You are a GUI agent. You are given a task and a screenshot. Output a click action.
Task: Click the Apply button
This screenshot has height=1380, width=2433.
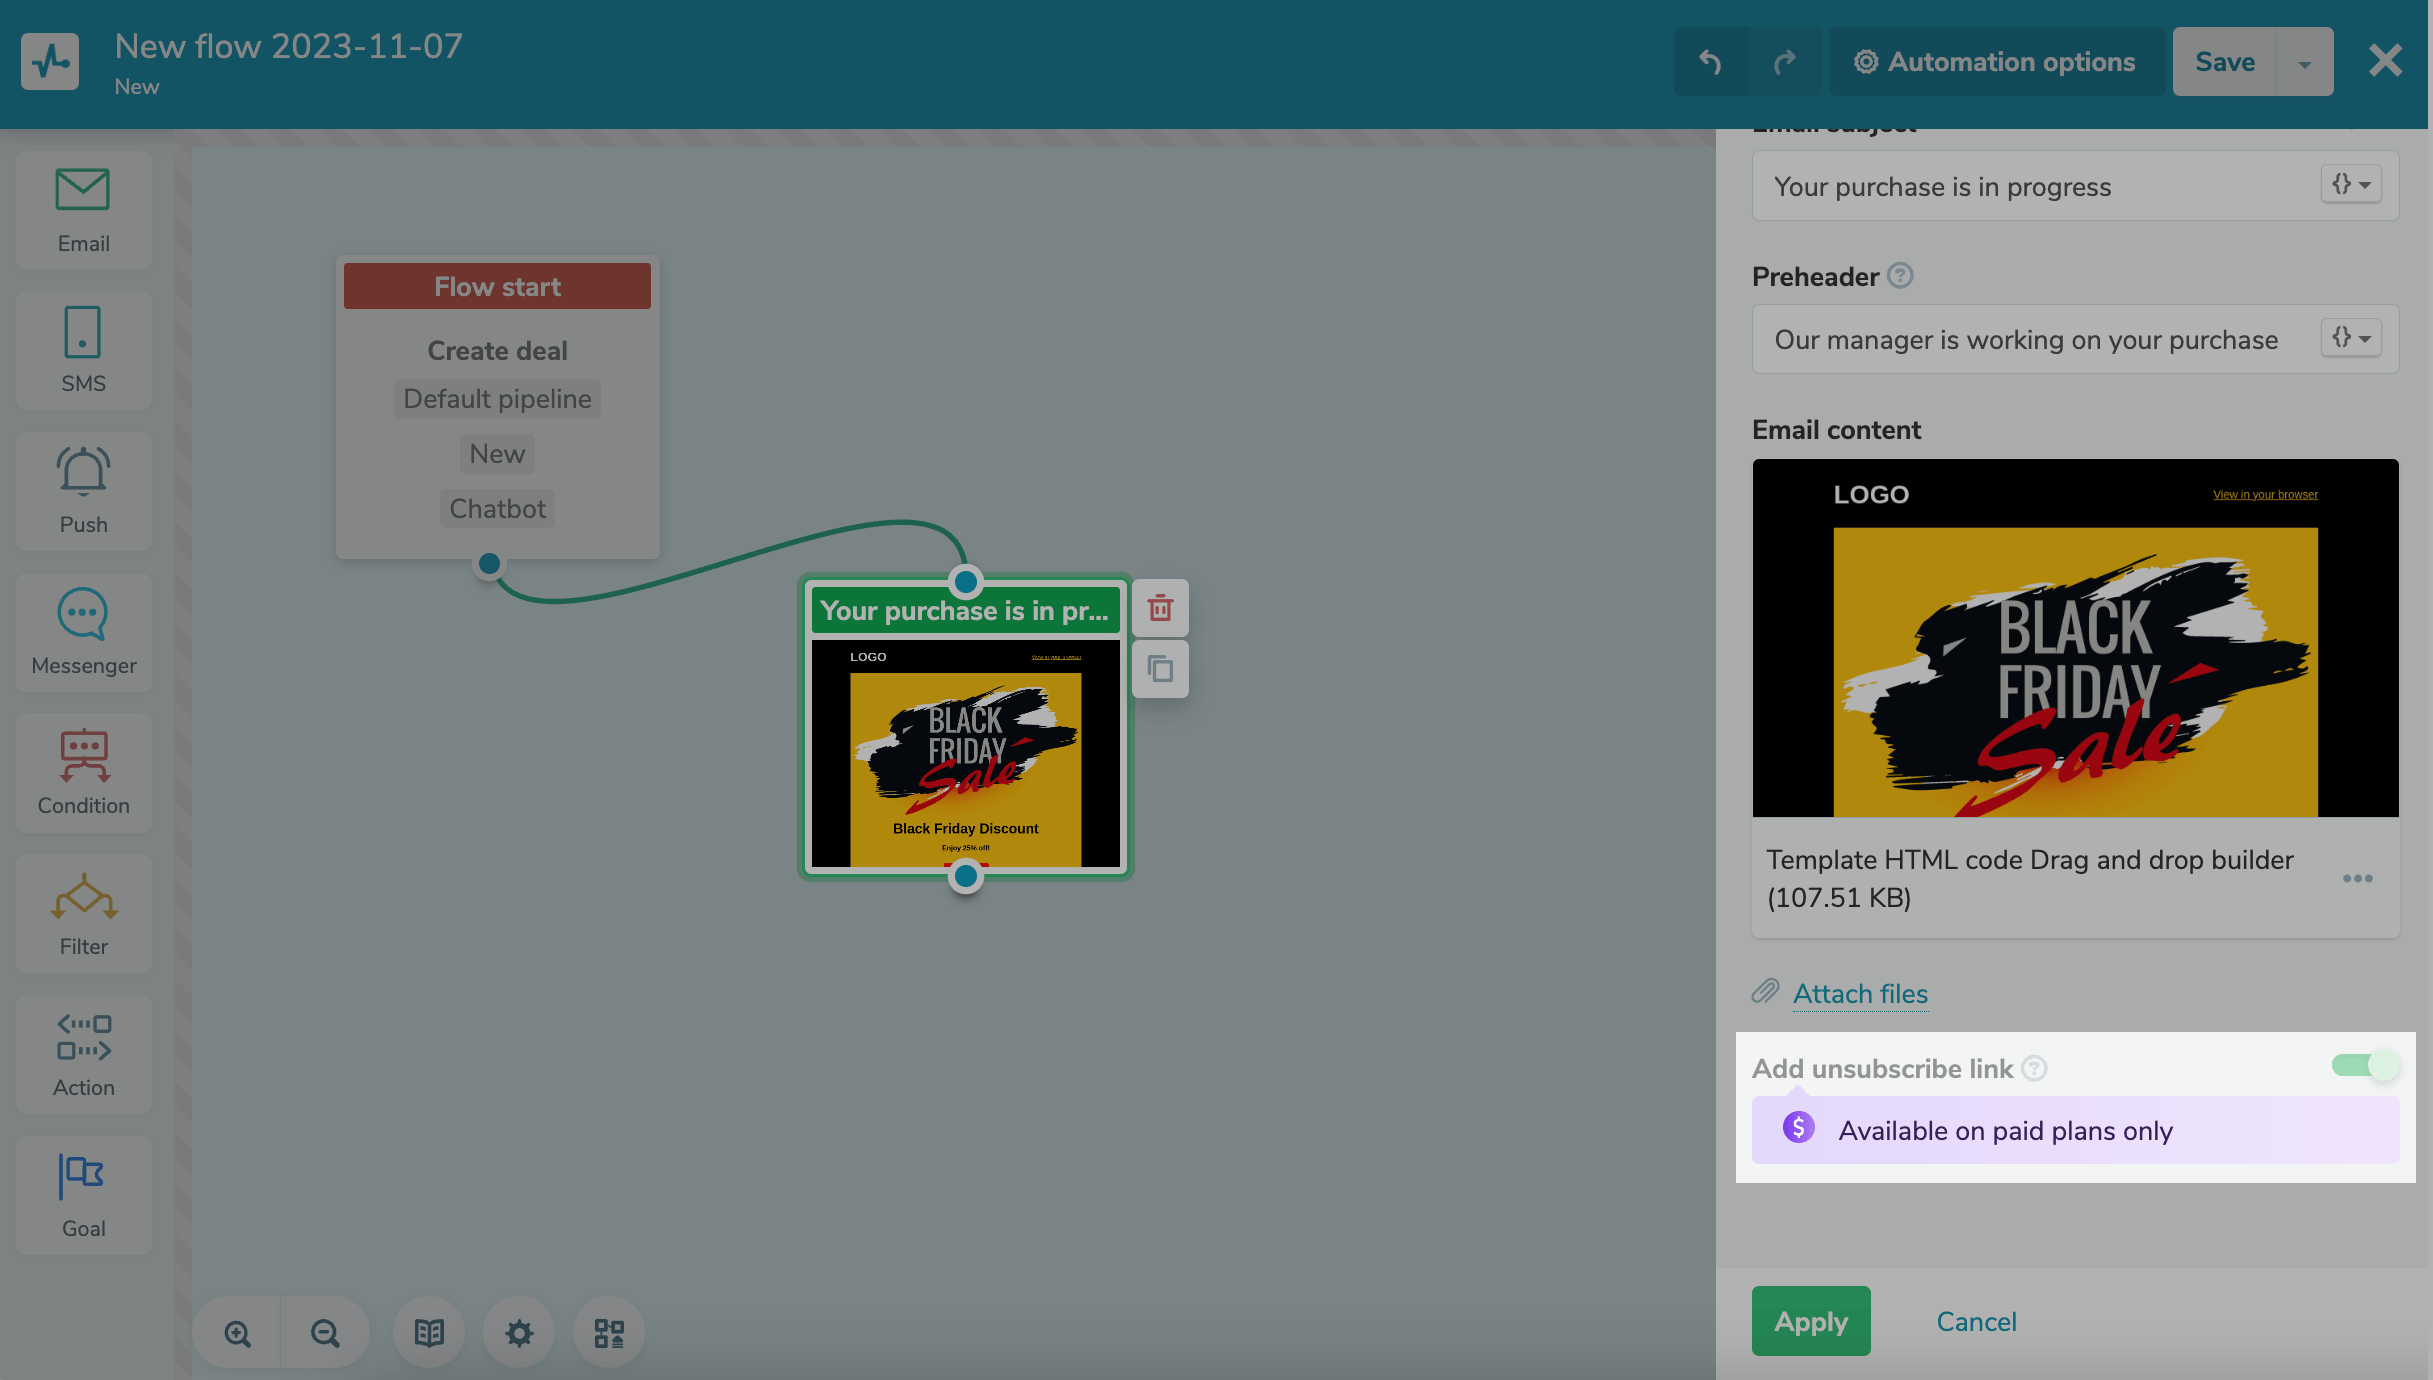(1810, 1321)
